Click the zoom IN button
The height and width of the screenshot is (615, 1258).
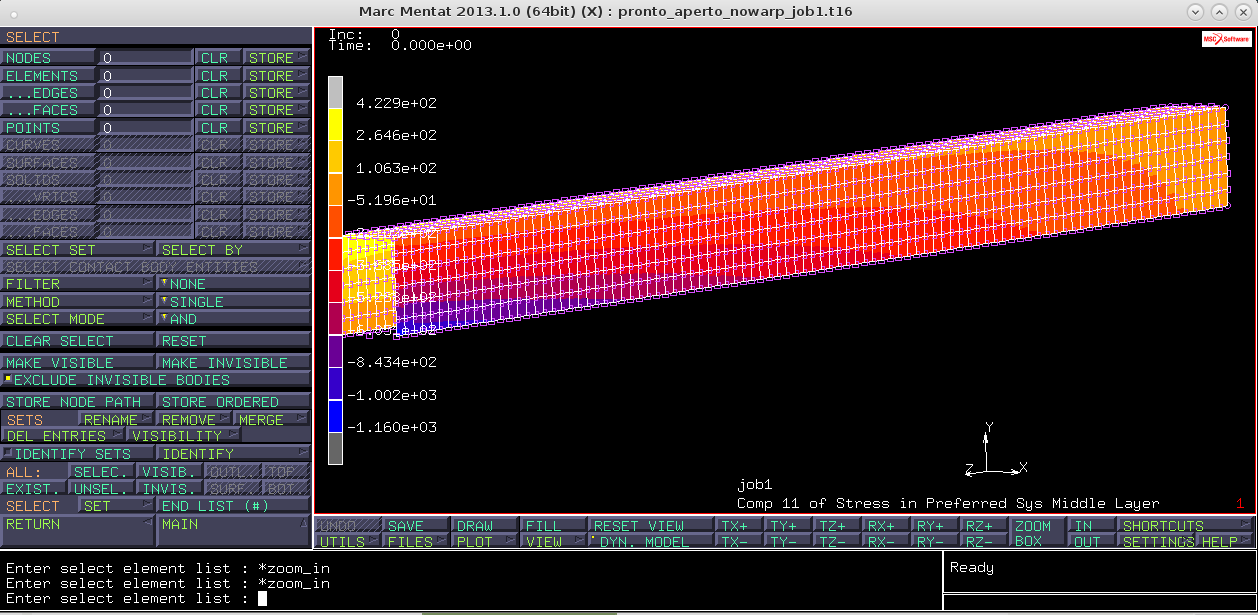click(1092, 526)
